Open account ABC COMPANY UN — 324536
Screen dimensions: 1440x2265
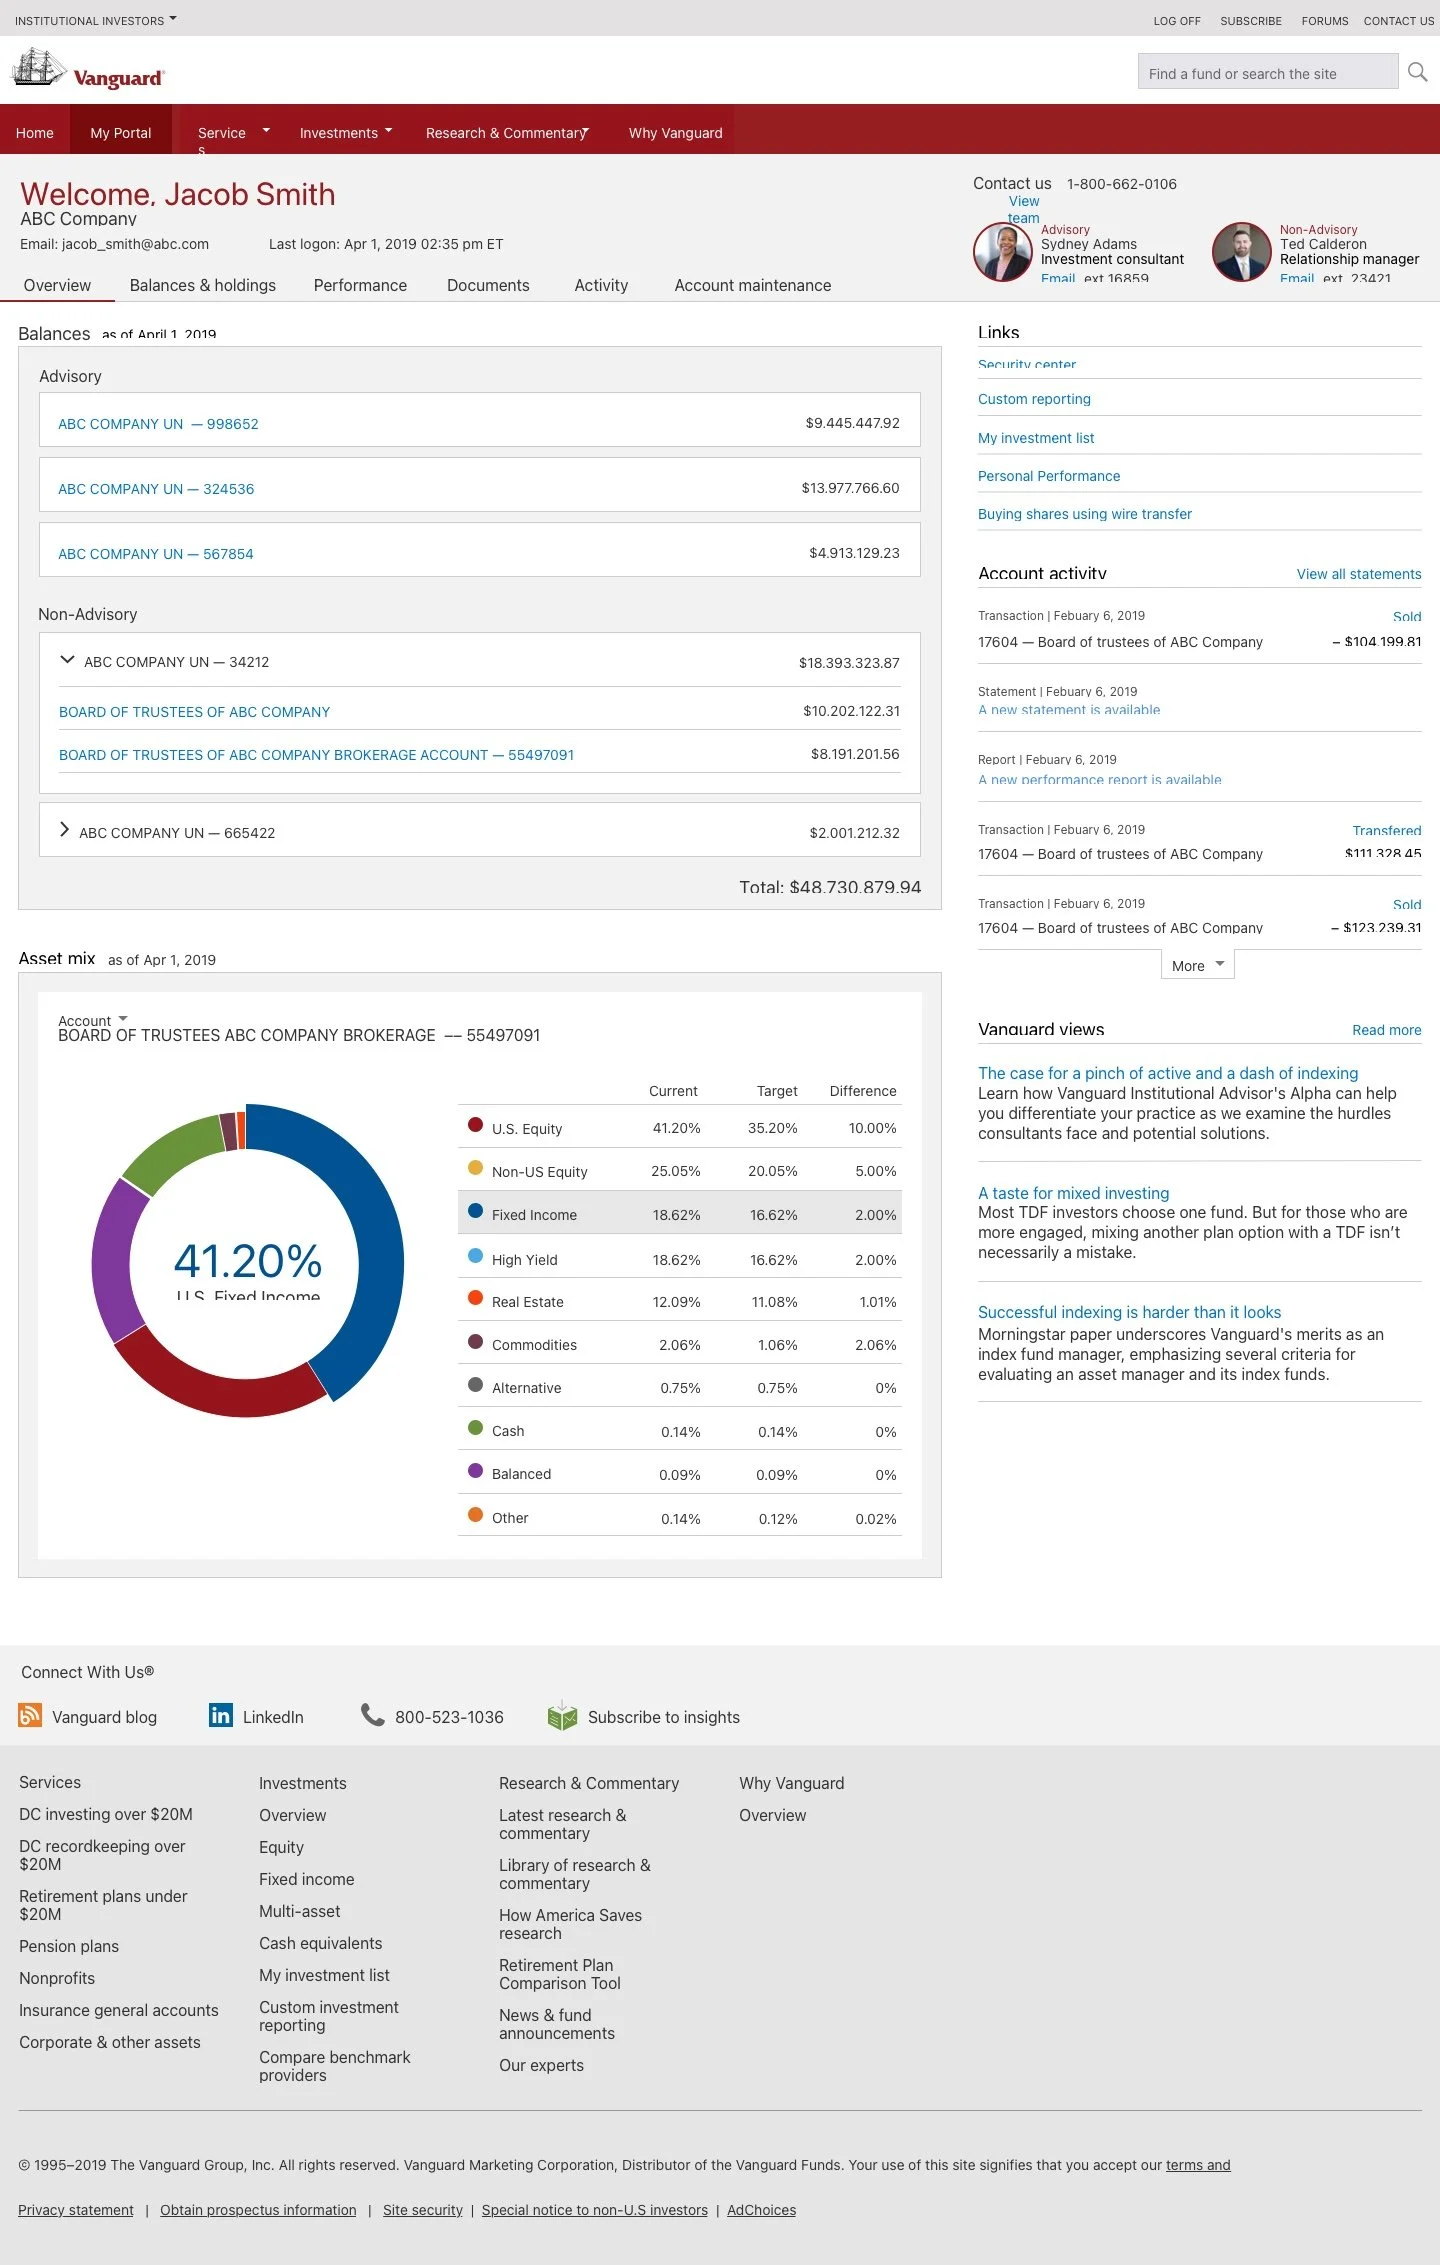(156, 489)
